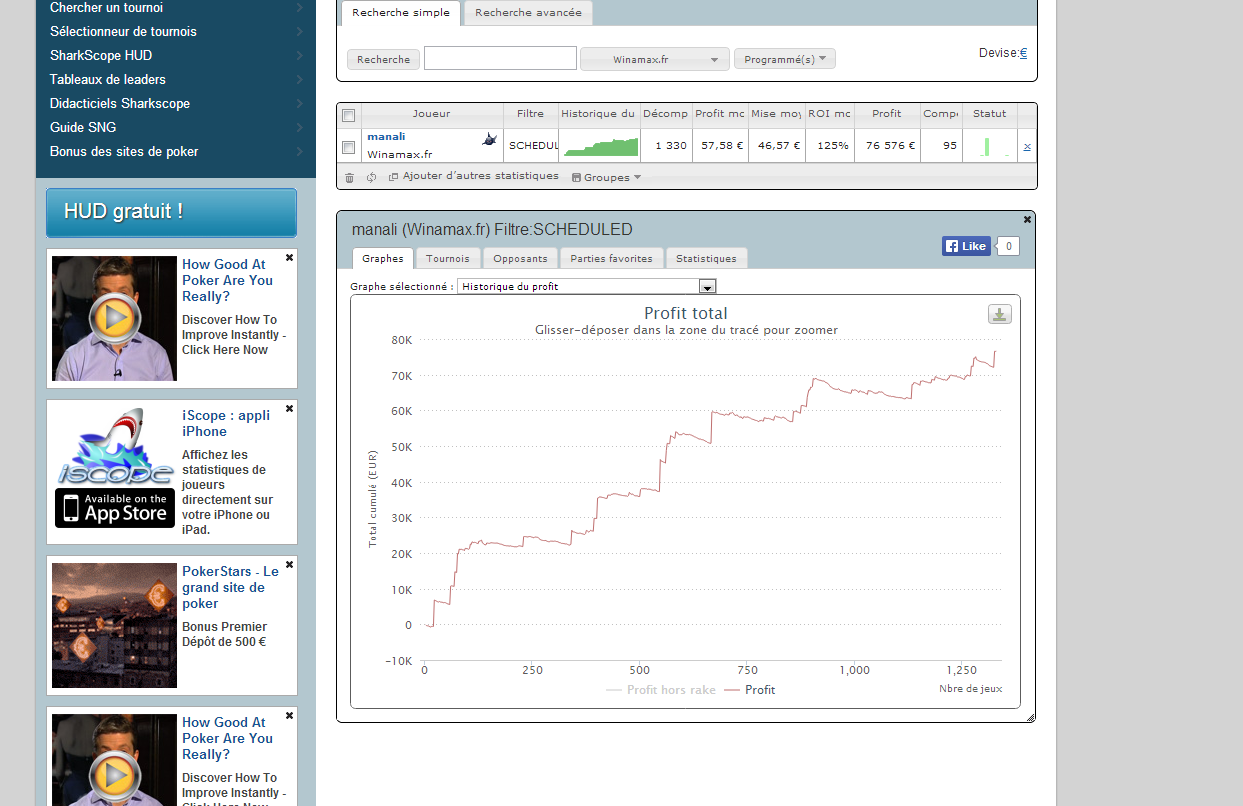Open Guide SNG menu item
The height and width of the screenshot is (806, 1243).
pos(176,127)
